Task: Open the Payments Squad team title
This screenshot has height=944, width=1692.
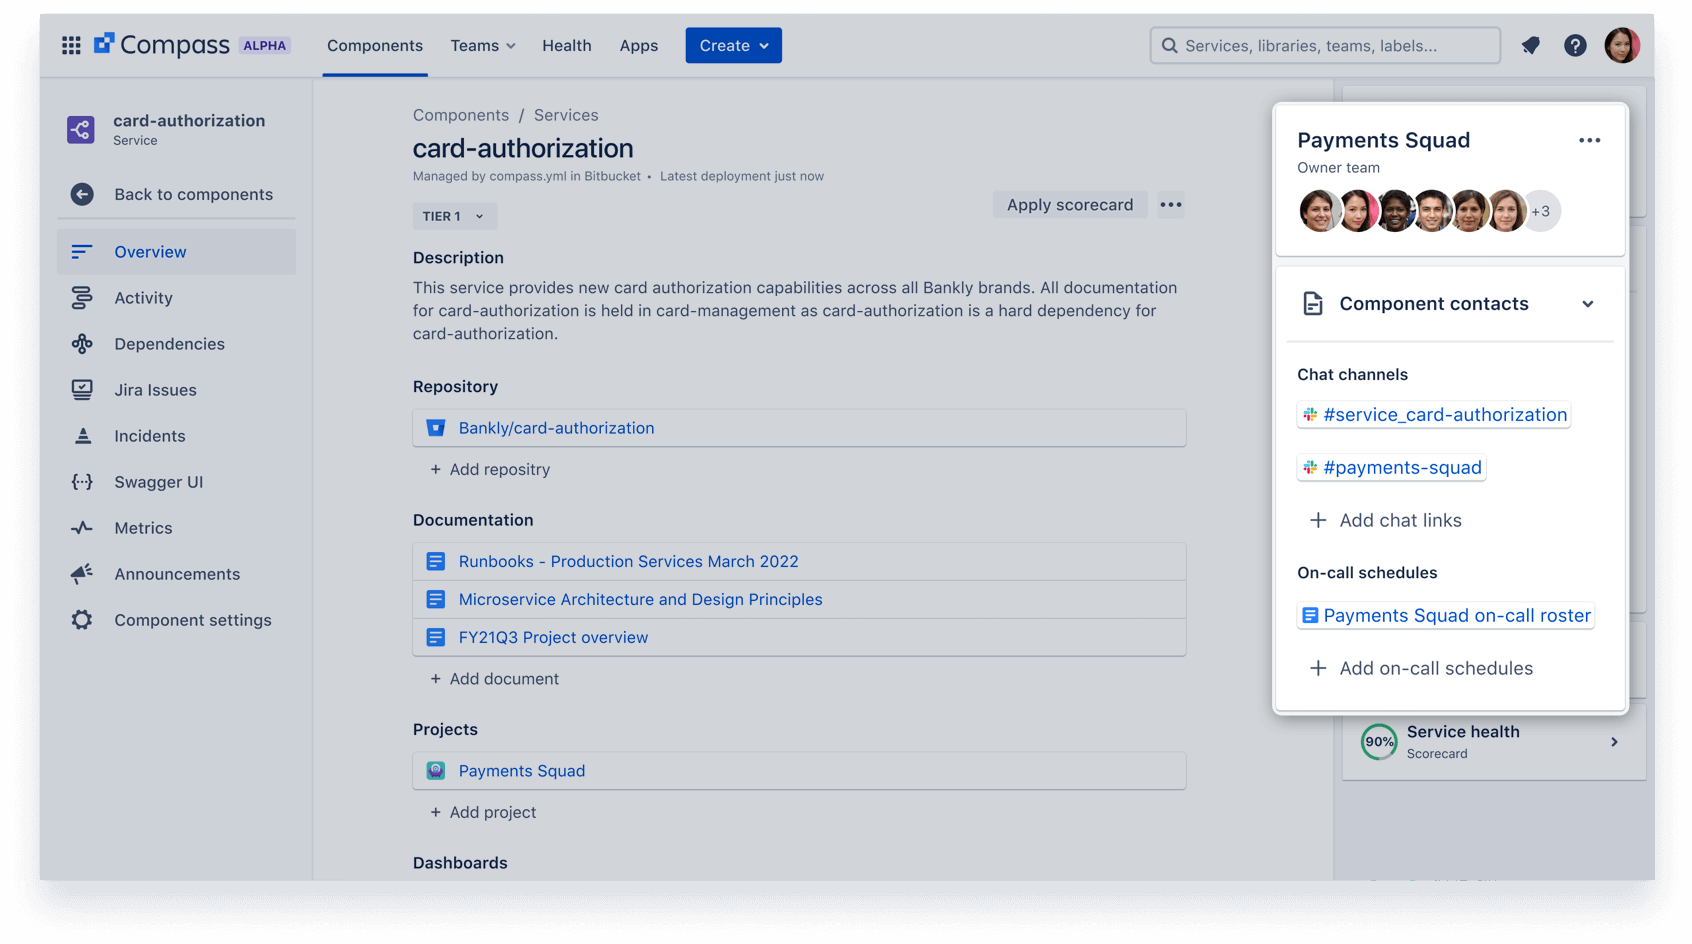Action: [x=1383, y=141]
